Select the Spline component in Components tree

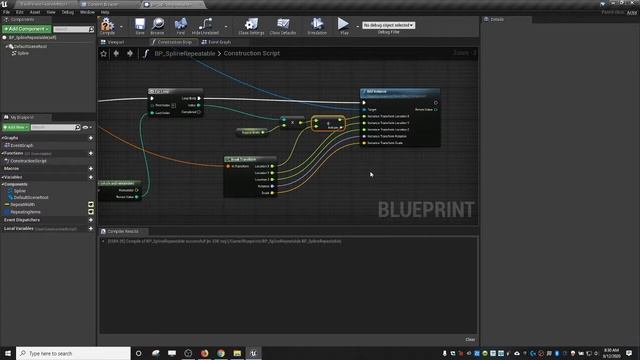coord(23,53)
